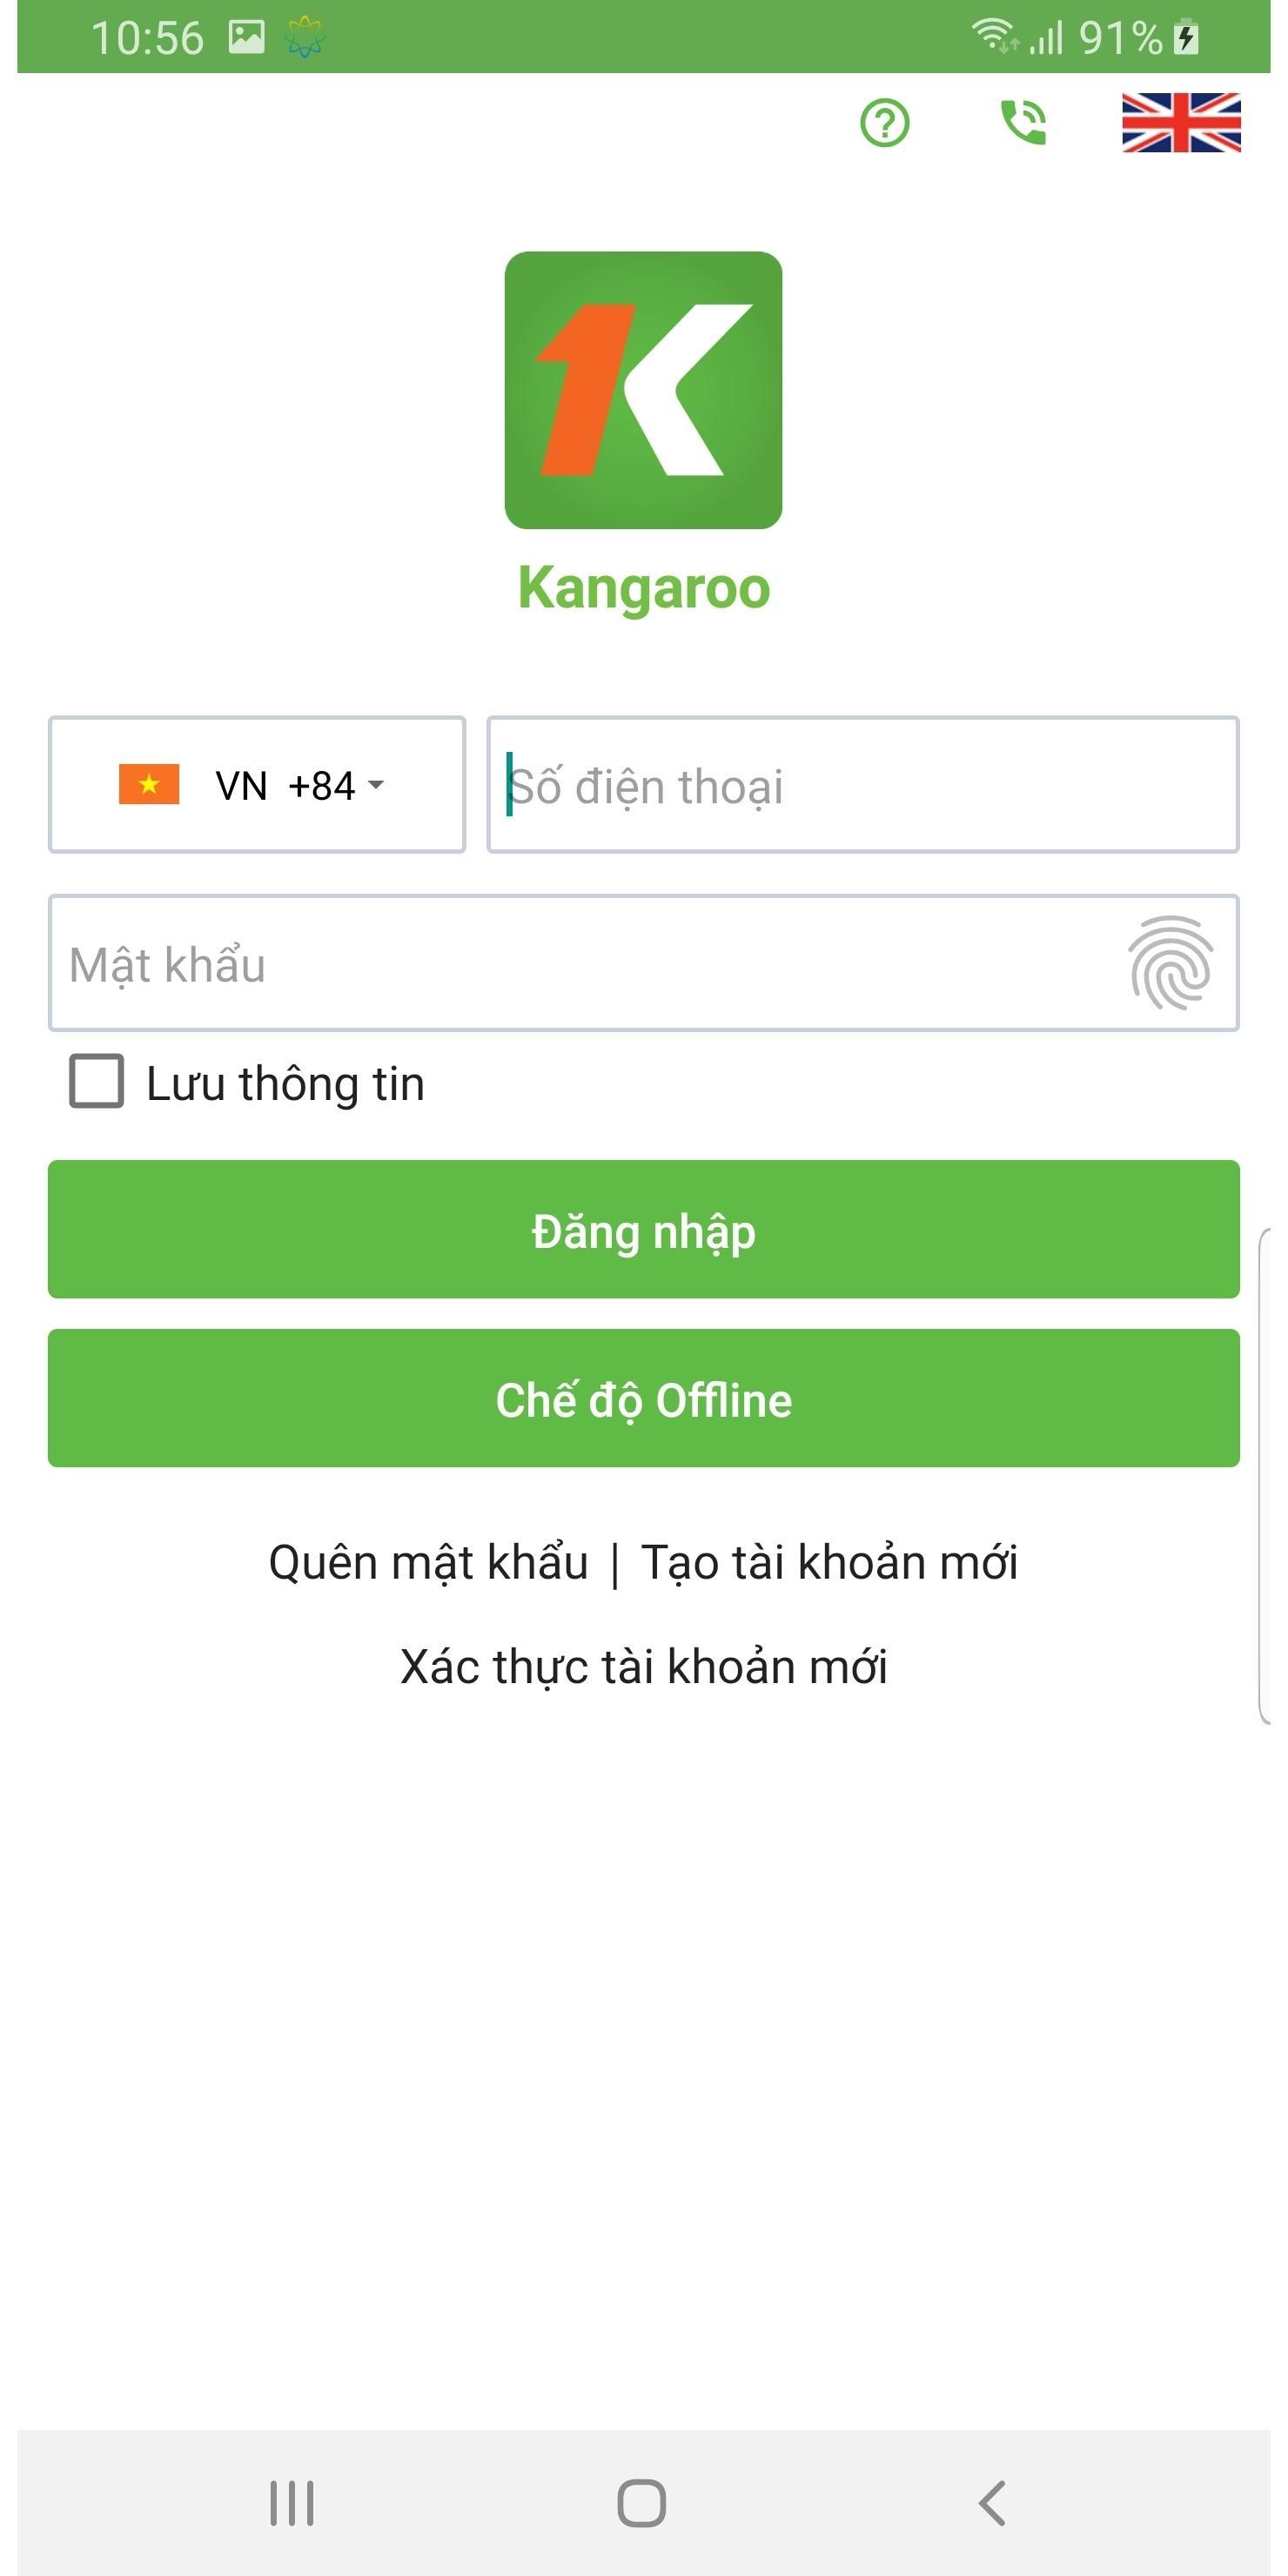Image resolution: width=1288 pixels, height=2576 pixels.
Task: Open the VN +84 country code dropdown
Action: (x=257, y=785)
